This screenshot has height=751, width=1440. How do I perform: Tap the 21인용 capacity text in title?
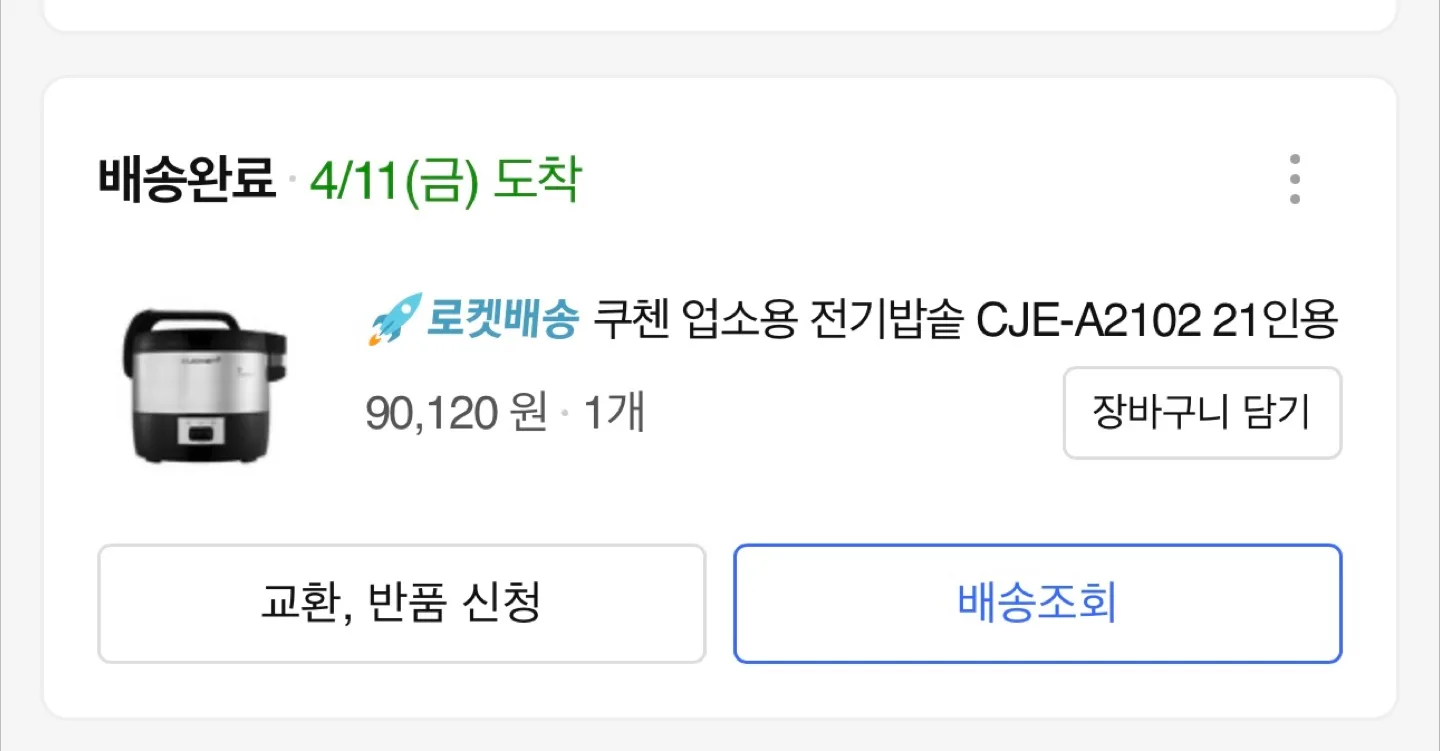pyautogui.click(x=1275, y=321)
